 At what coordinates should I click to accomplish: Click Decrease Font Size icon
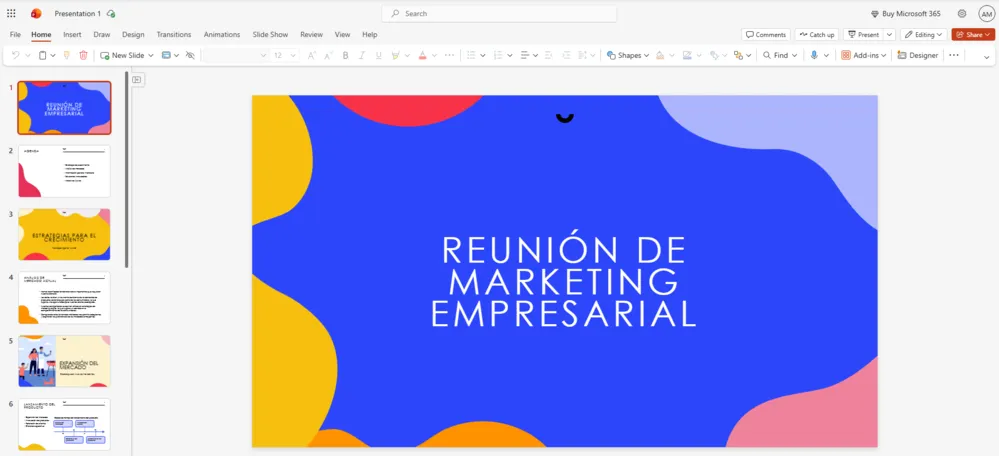click(328, 55)
